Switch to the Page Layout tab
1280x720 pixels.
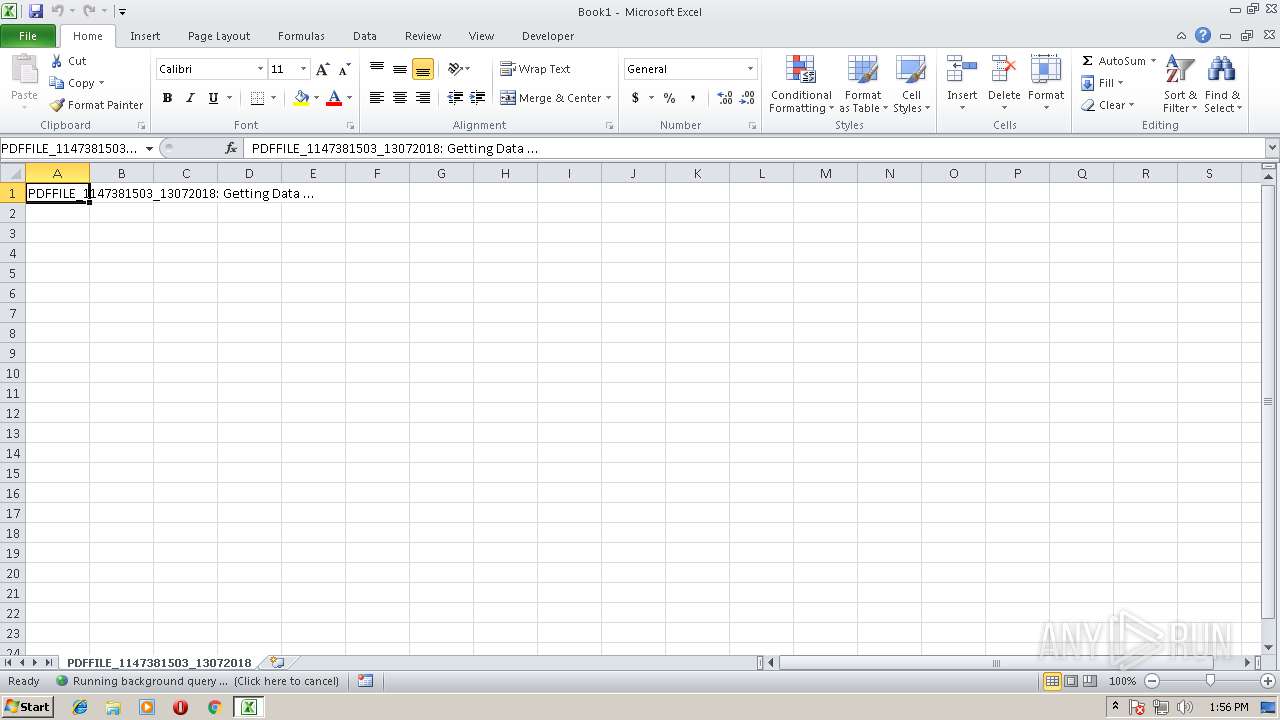click(x=219, y=36)
